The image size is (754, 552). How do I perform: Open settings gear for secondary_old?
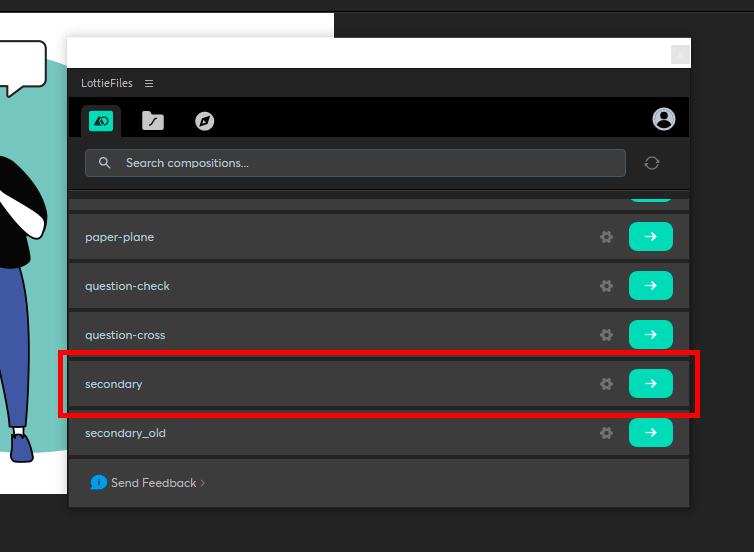pyautogui.click(x=606, y=433)
